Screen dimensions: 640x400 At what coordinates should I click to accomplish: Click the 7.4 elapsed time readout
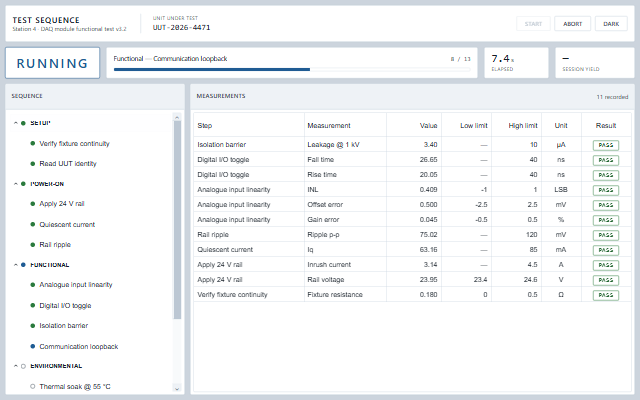pos(502,58)
